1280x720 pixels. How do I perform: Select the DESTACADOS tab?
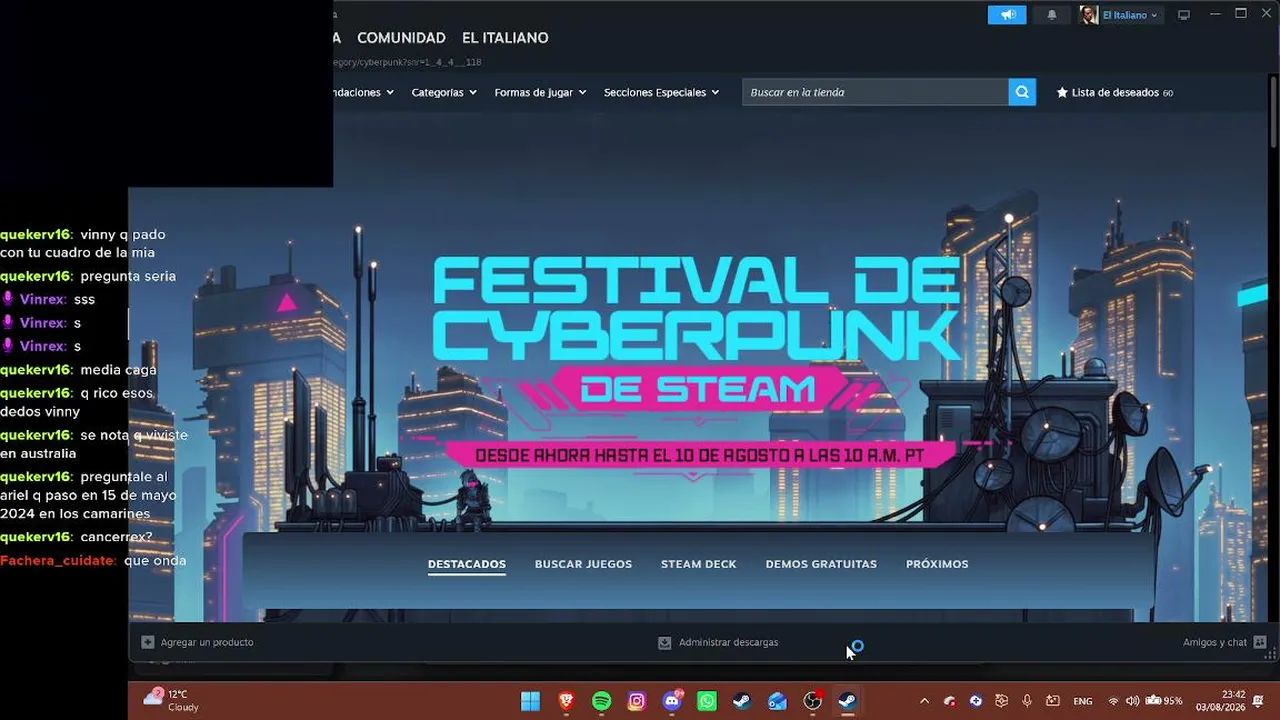click(467, 564)
